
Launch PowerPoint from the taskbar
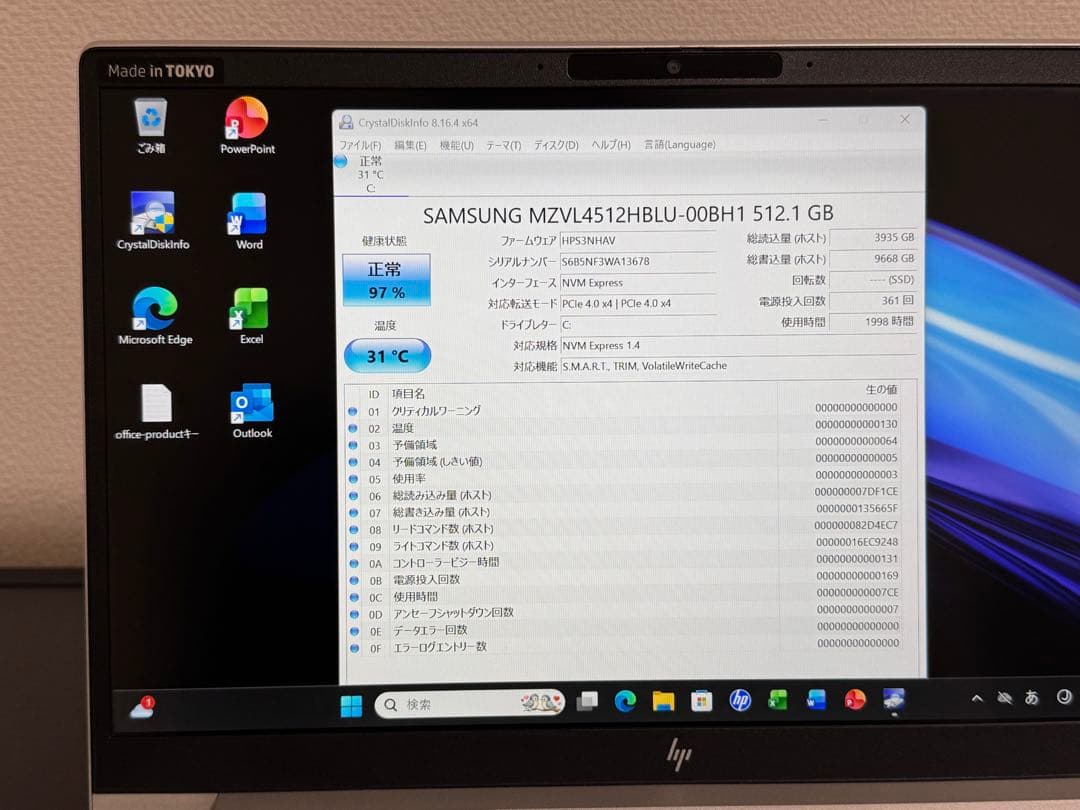(855, 700)
